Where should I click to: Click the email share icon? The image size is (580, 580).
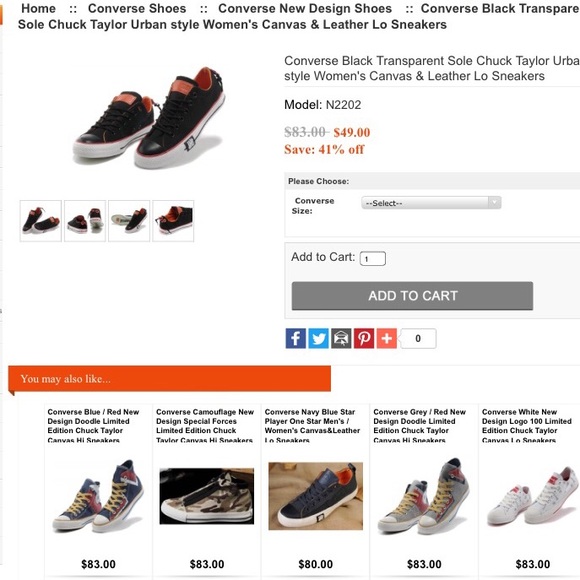pyautogui.click(x=341, y=338)
